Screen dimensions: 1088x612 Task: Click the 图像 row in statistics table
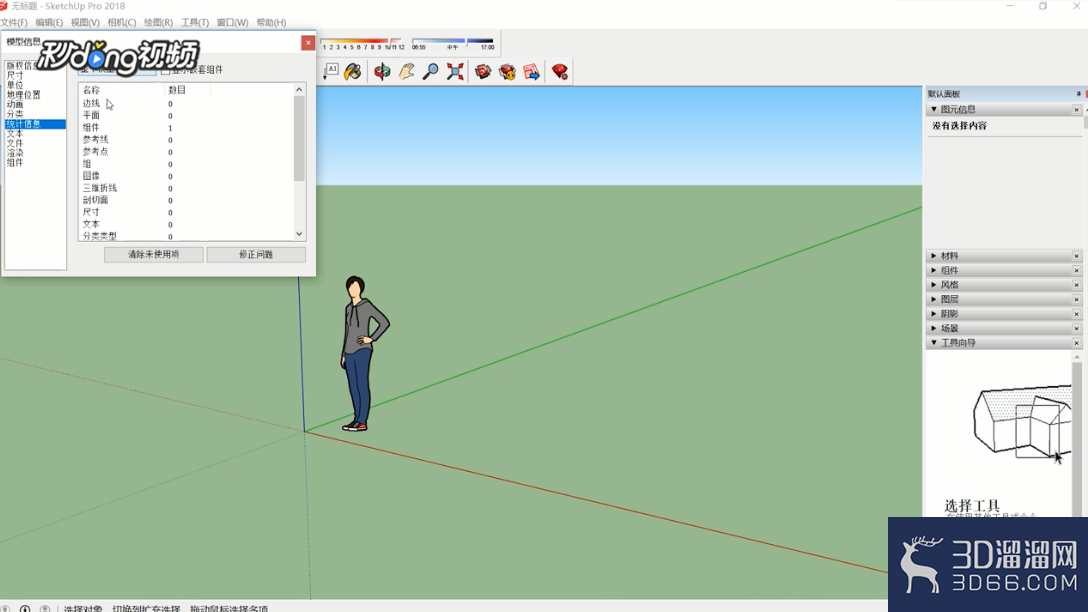(186, 176)
